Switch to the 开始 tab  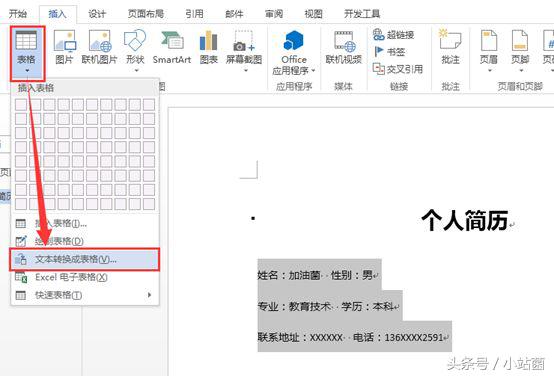click(x=18, y=14)
